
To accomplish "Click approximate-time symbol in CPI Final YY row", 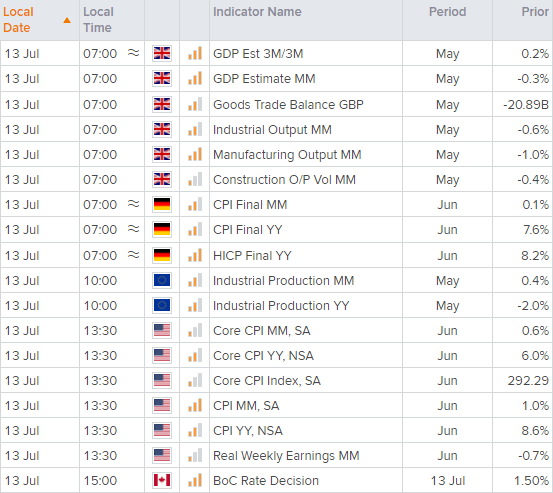I will coord(133,229).
